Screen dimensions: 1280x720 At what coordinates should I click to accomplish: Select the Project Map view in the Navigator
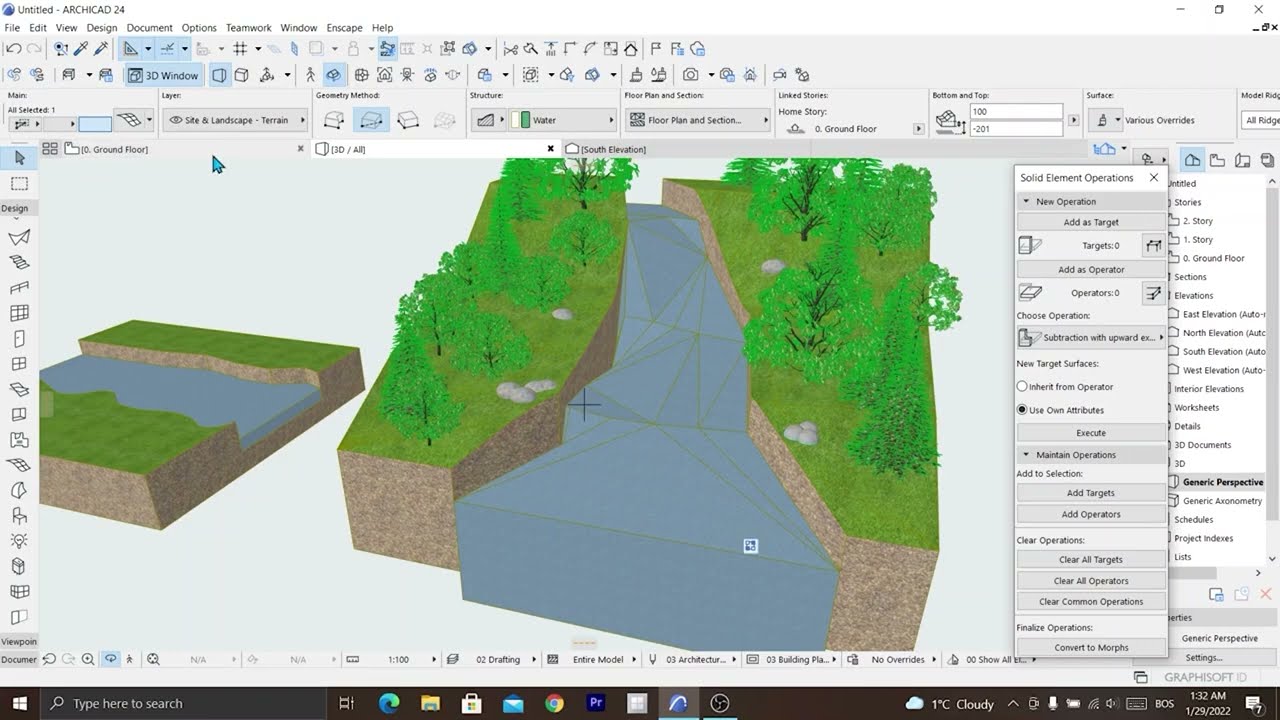pyautogui.click(x=1193, y=160)
